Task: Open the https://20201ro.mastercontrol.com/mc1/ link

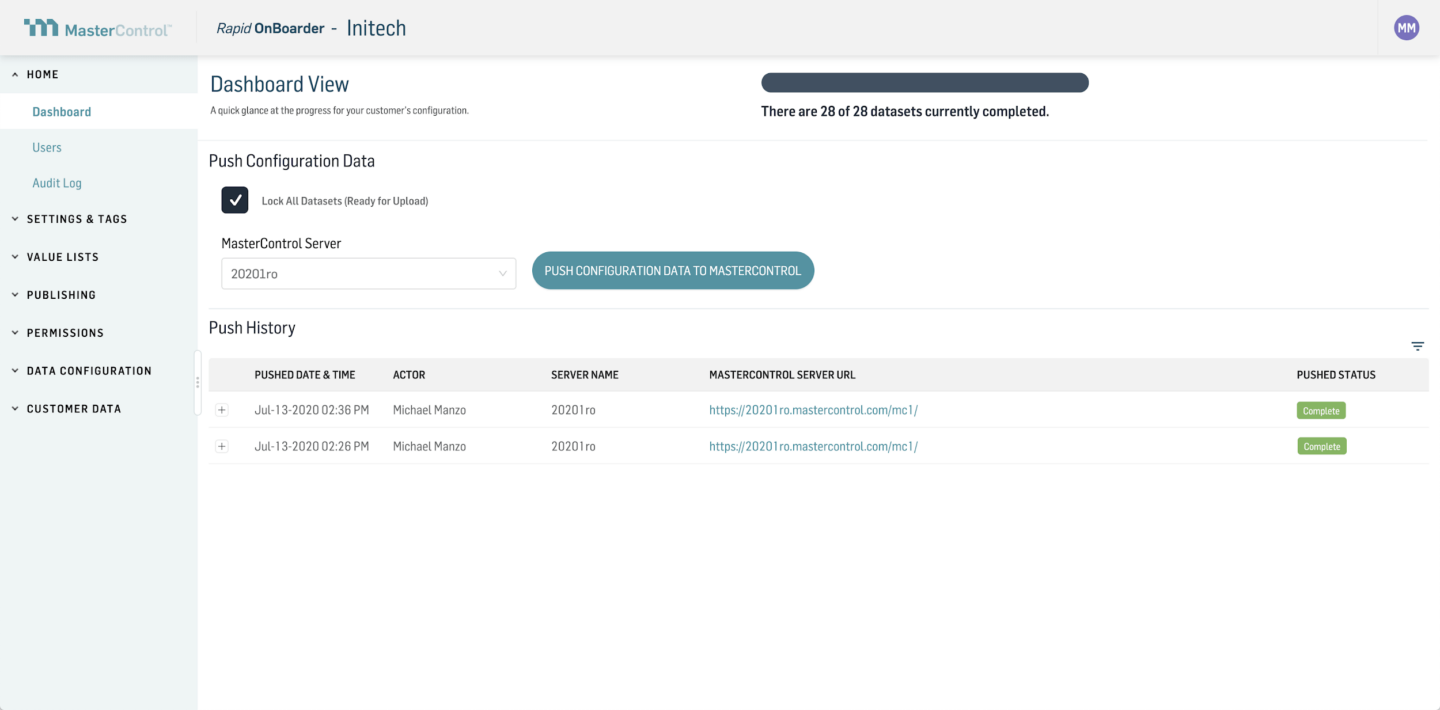Action: tap(813, 410)
